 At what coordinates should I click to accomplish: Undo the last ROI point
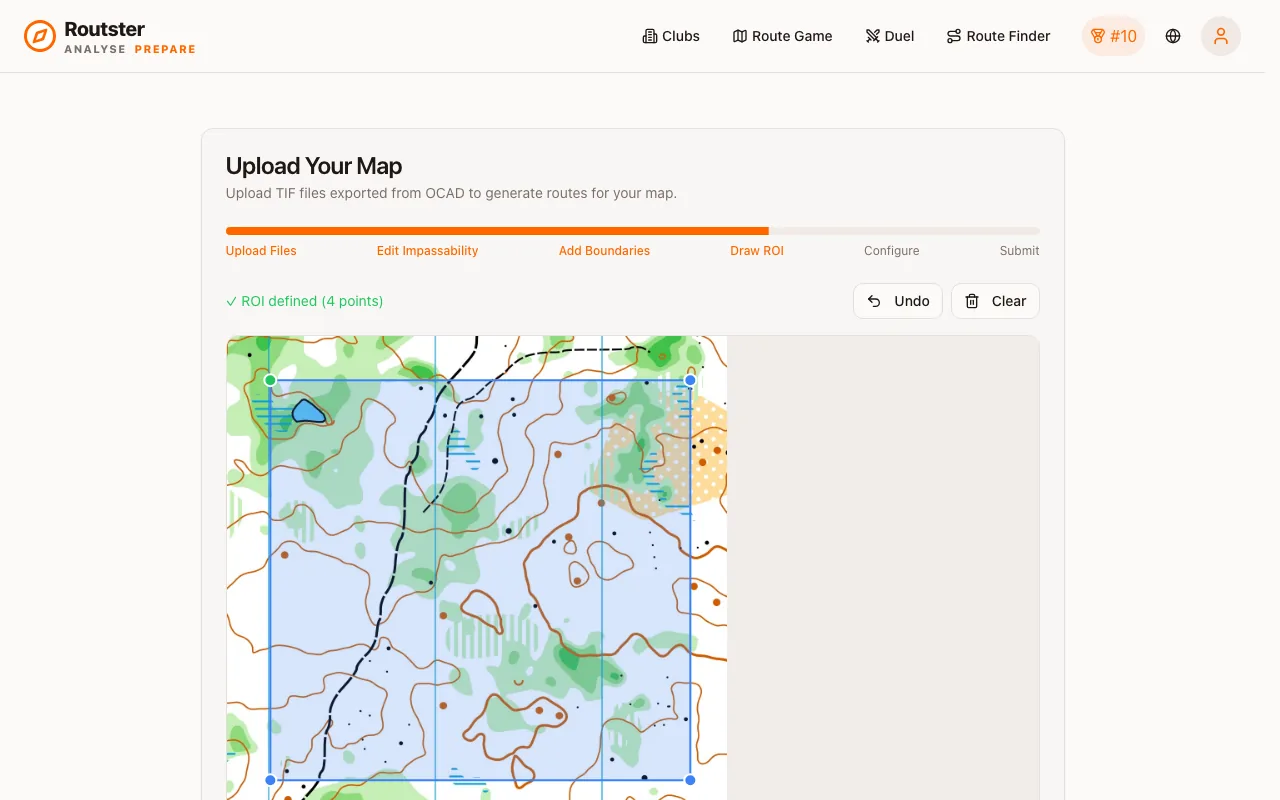coord(898,301)
